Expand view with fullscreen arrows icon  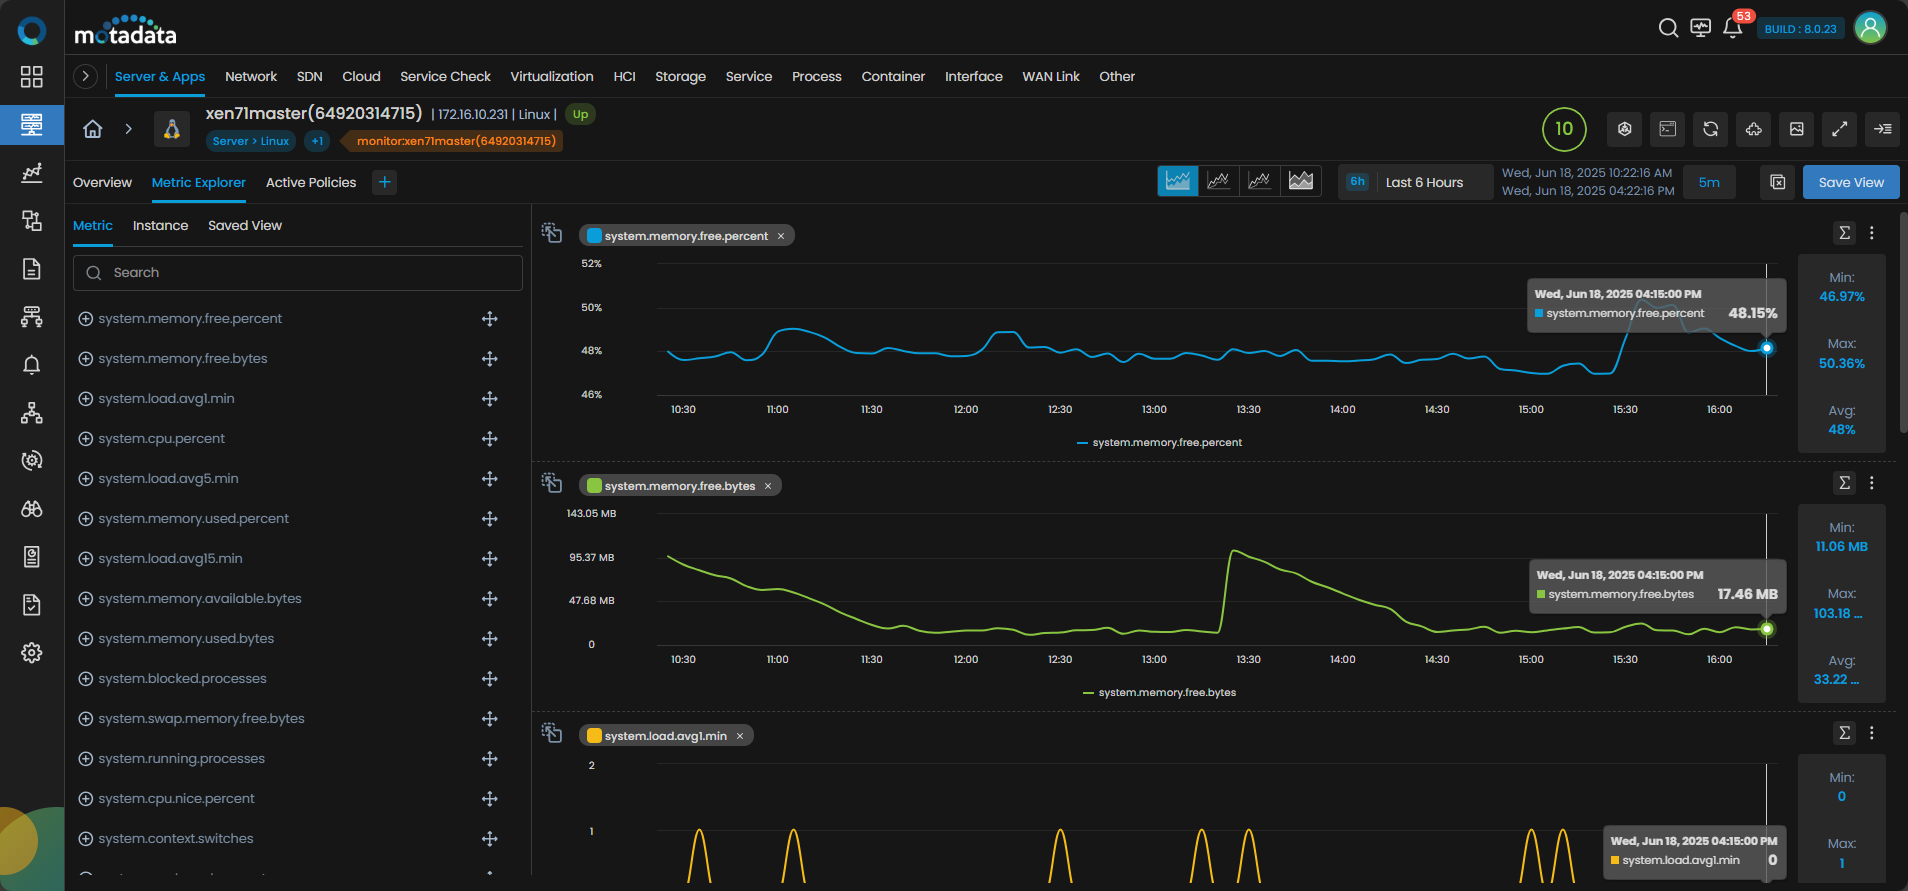[x=1840, y=129]
